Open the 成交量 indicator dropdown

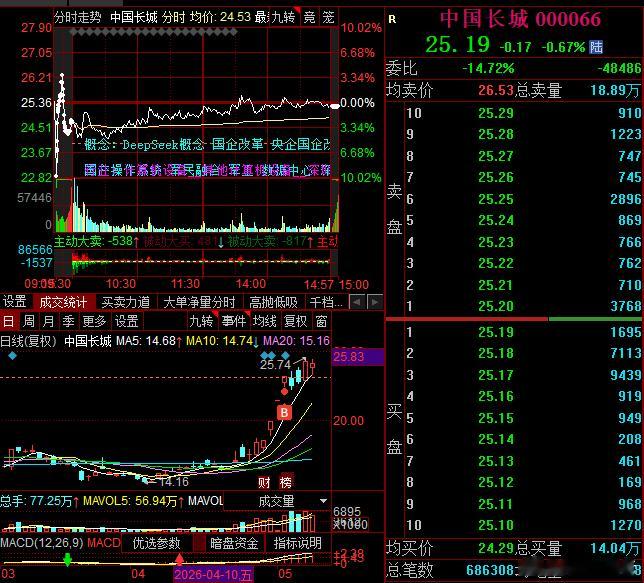276,501
